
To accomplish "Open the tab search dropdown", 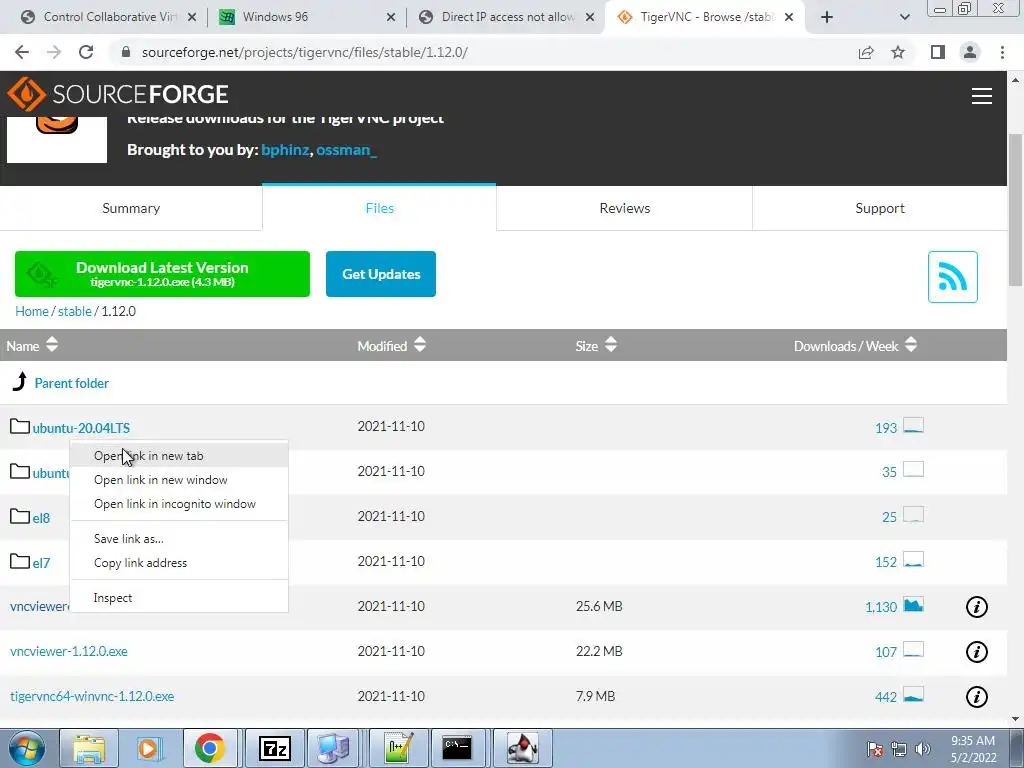I will click(904, 17).
